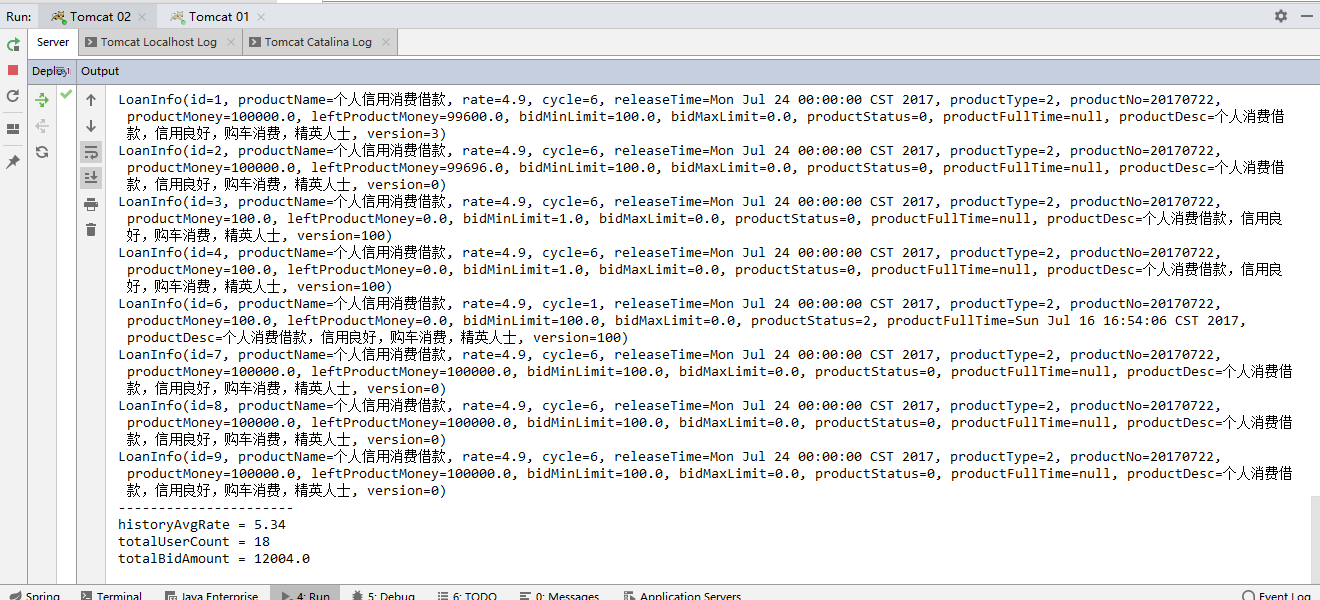Image resolution: width=1320 pixels, height=600 pixels.
Task: Jump down the stack trace arrow
Action: (x=91, y=126)
